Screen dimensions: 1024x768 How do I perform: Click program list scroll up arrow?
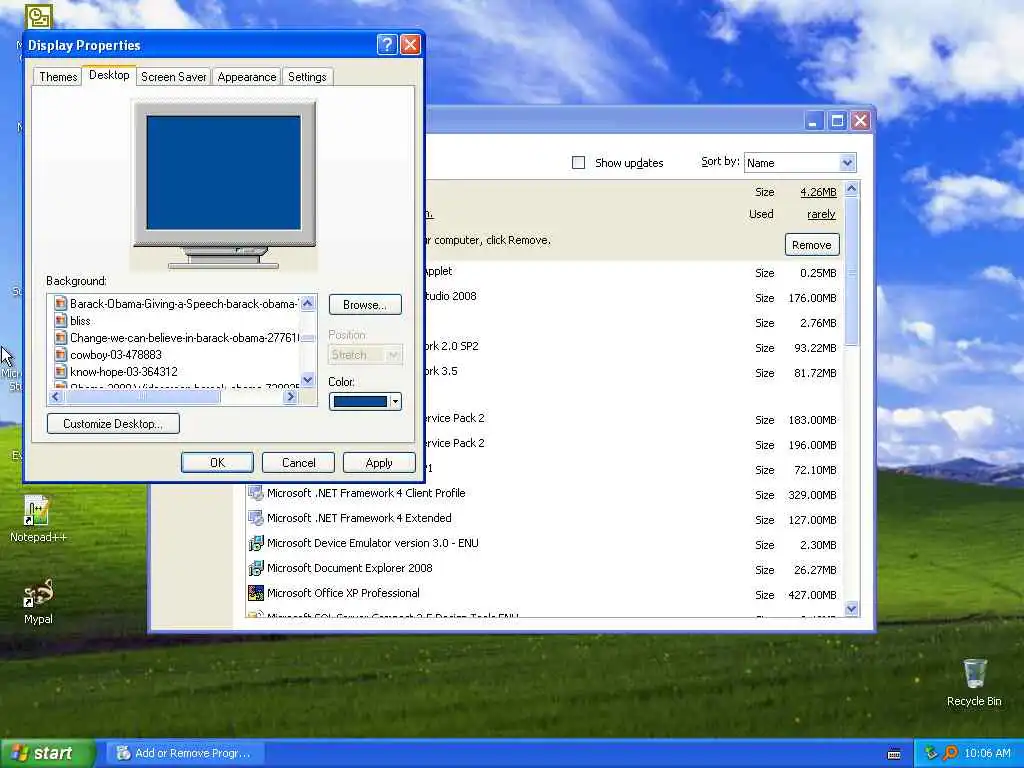click(851, 189)
